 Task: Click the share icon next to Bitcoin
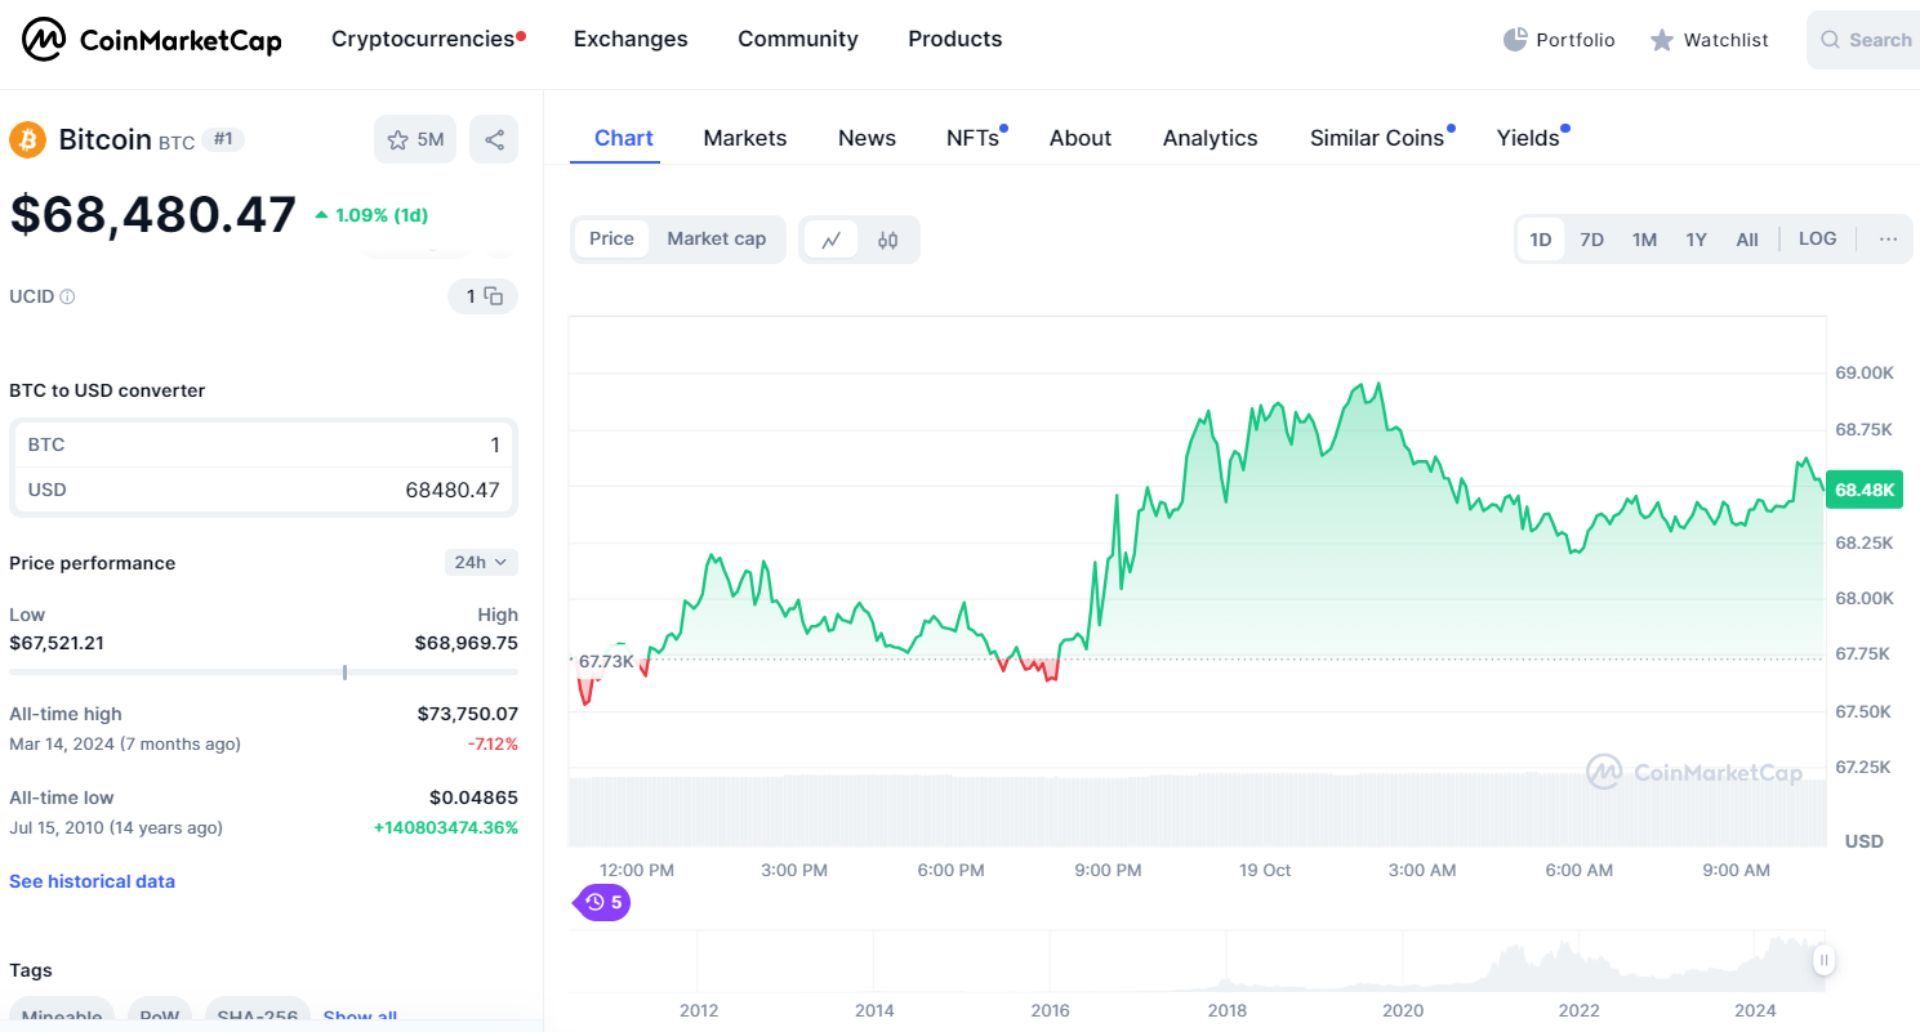[x=494, y=140]
